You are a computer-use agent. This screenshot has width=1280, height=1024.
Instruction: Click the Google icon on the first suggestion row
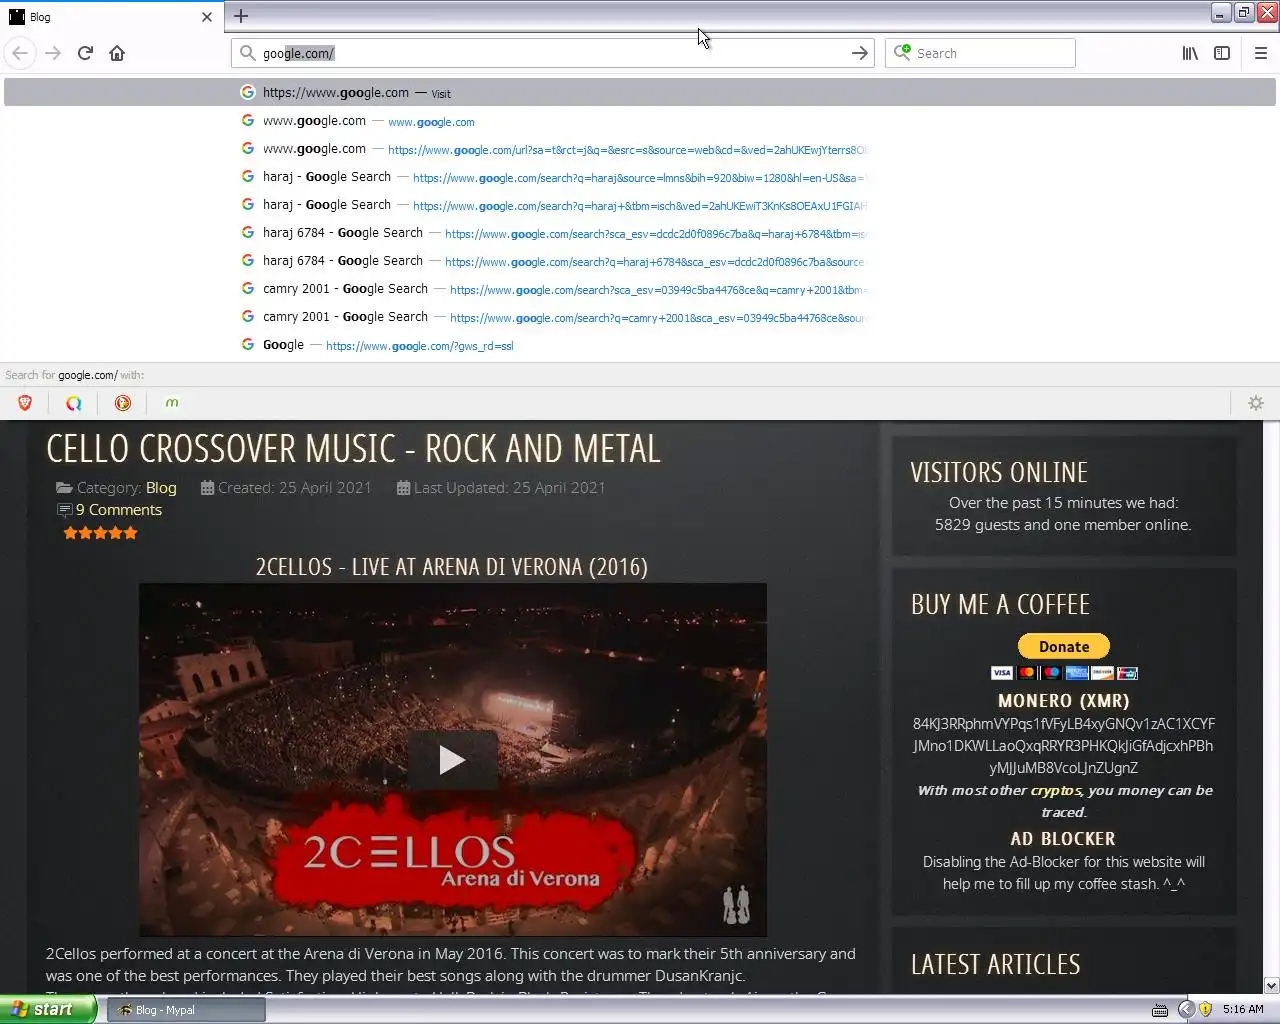click(x=247, y=92)
